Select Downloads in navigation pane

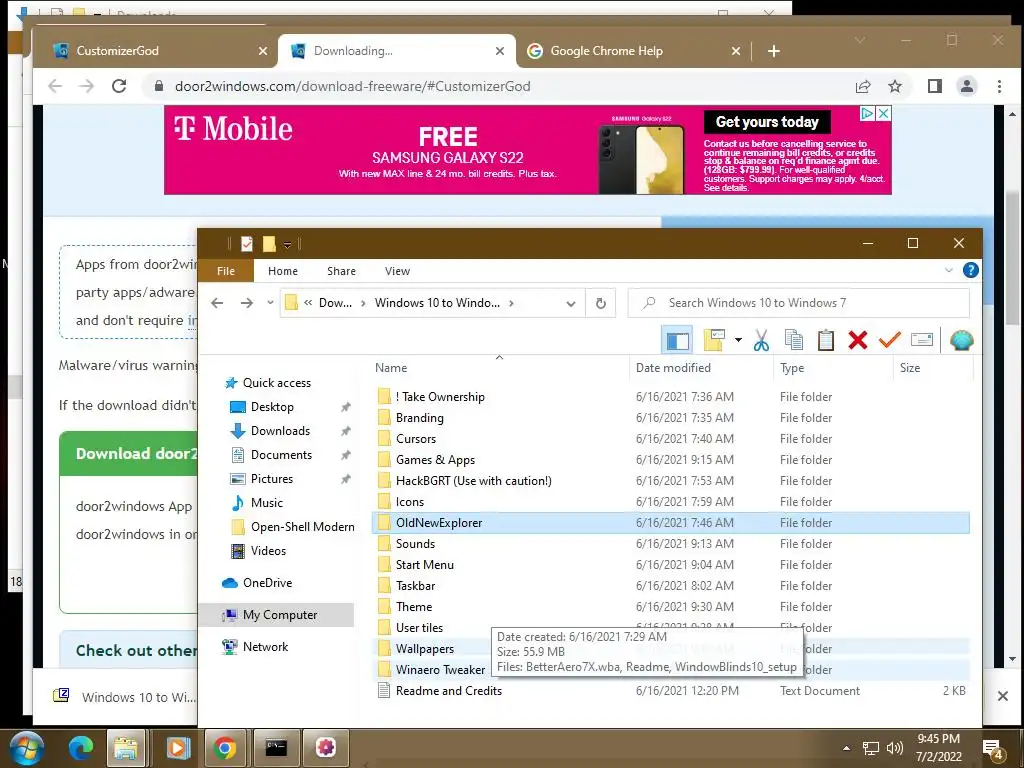pos(280,431)
